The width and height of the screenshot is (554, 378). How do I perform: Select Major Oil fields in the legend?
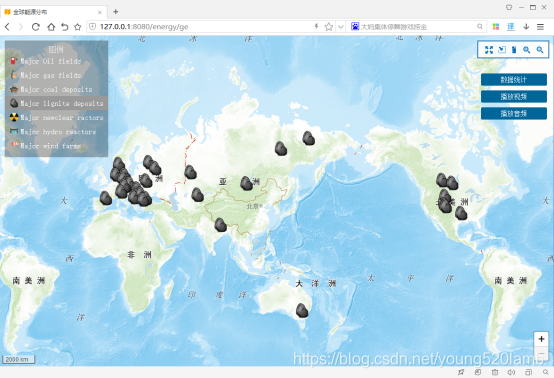(57, 61)
